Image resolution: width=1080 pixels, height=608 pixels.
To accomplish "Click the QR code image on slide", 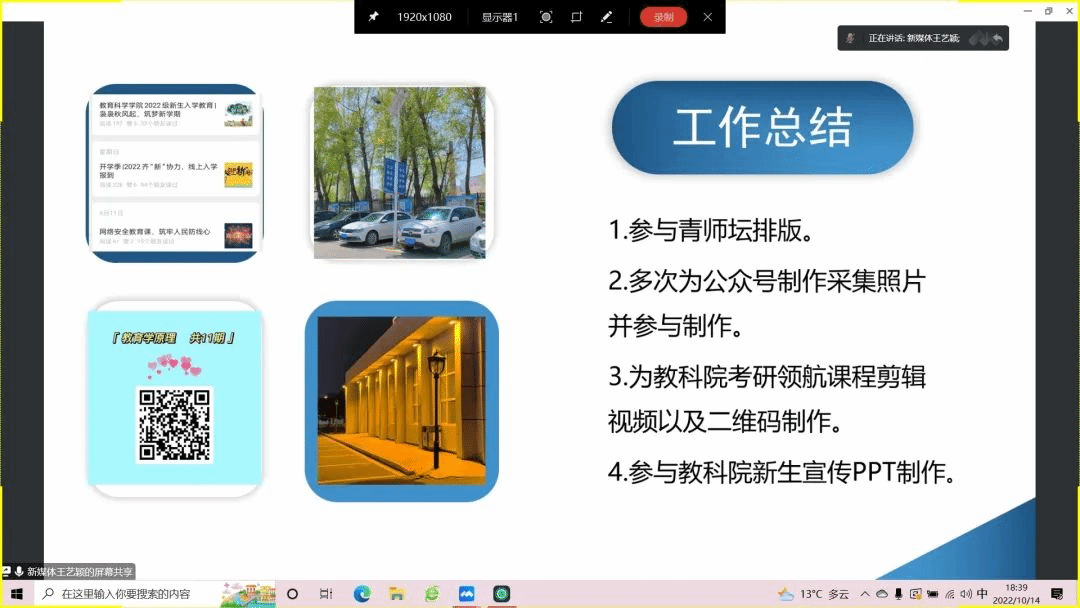I will point(175,425).
